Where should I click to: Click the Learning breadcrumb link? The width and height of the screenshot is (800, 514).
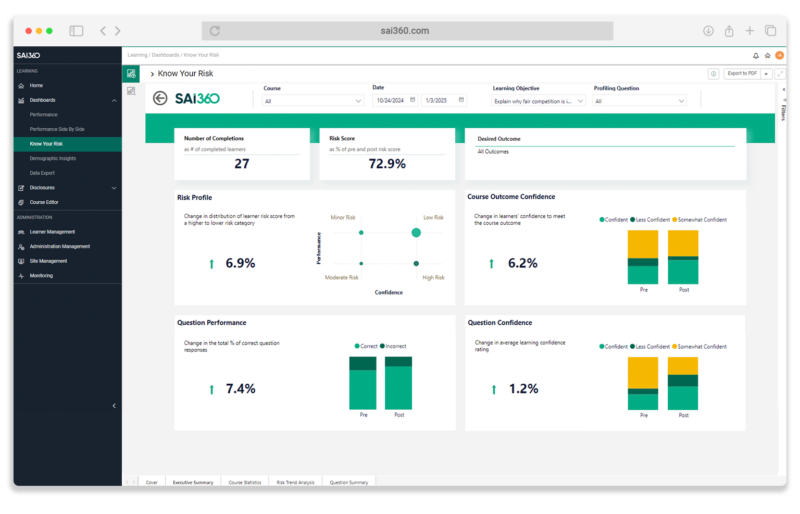(137, 55)
